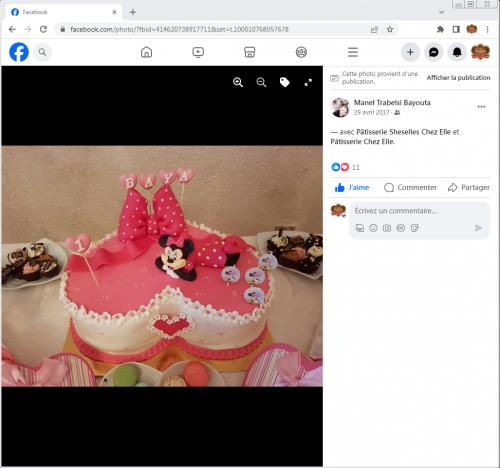Go back in browser history
The image size is (500, 468).
click(12, 29)
